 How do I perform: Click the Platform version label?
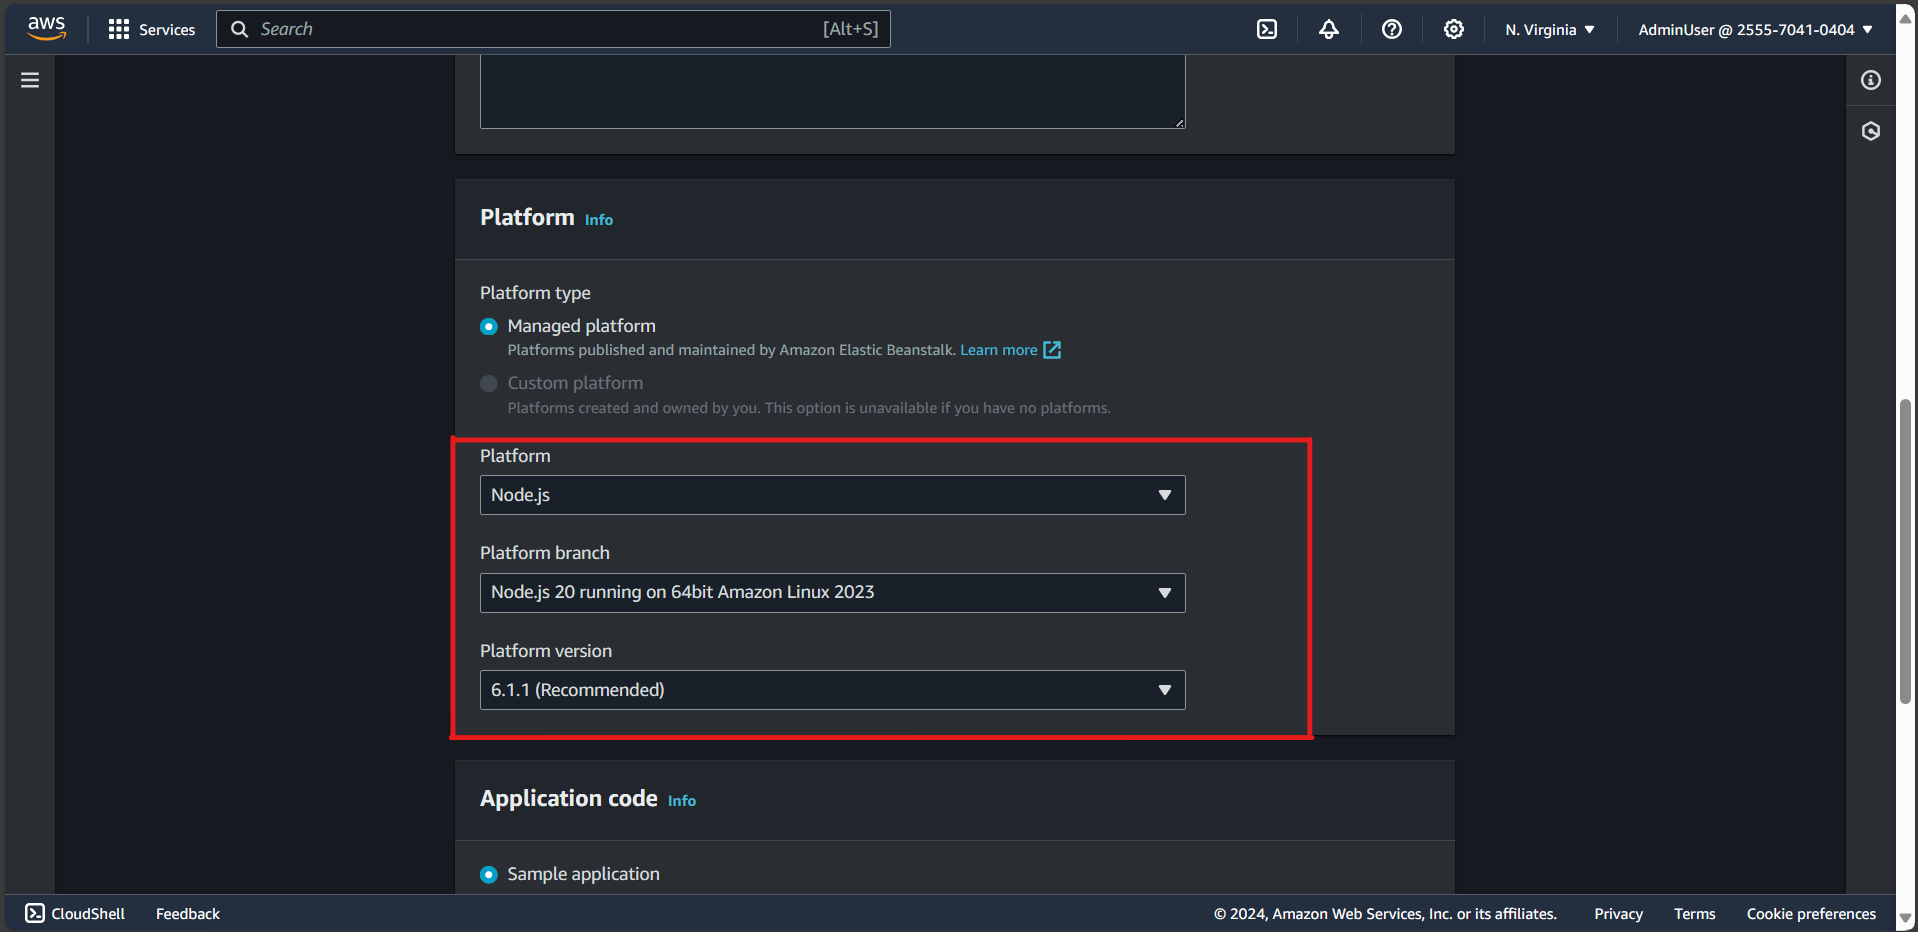(546, 651)
